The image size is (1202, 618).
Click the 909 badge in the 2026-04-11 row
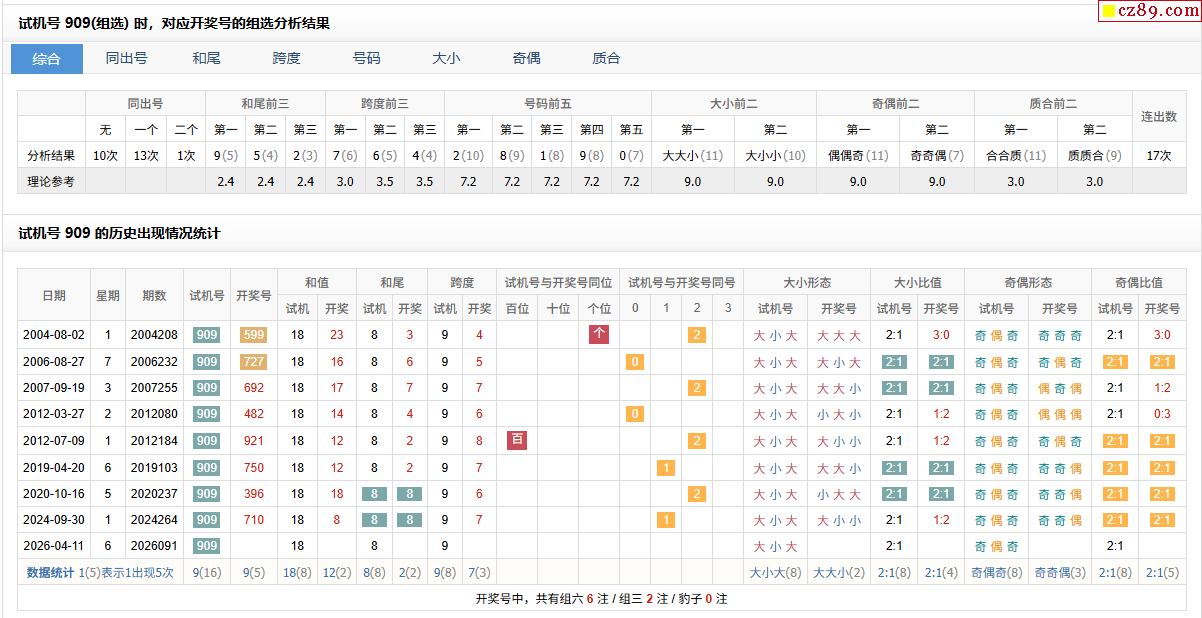(206, 546)
